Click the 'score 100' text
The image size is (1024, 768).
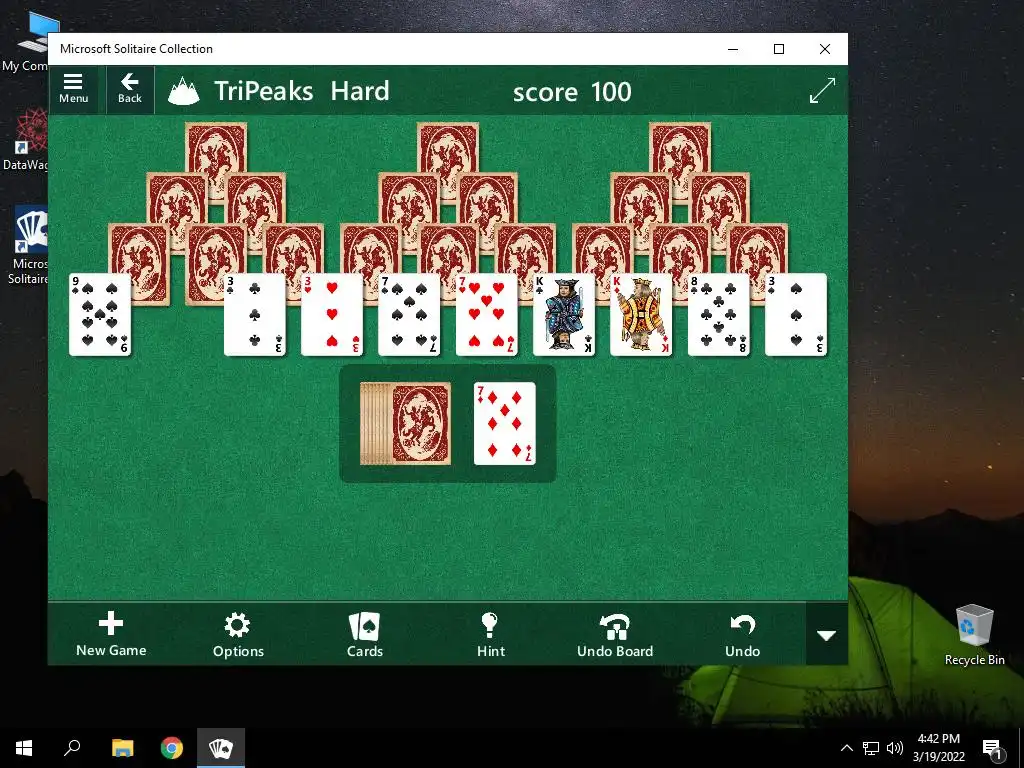click(572, 92)
